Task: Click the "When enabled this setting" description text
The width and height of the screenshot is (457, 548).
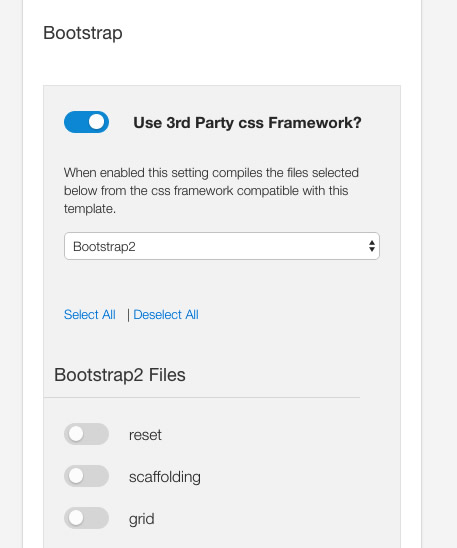Action: click(211, 190)
